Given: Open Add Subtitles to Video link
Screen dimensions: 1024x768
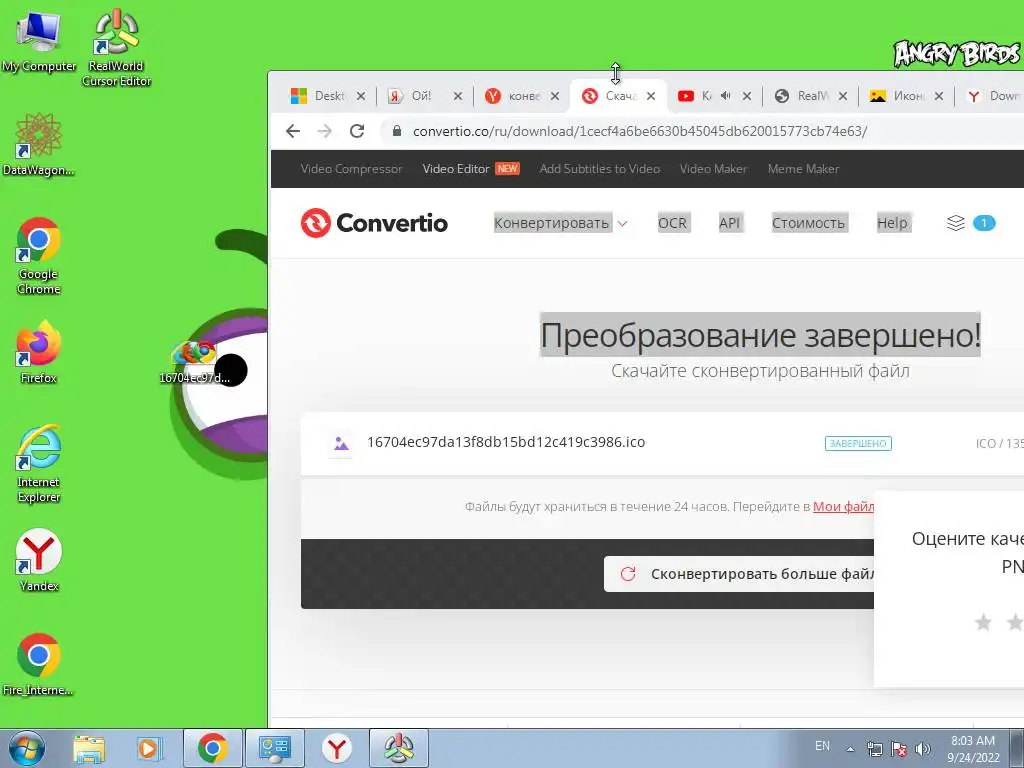Looking at the screenshot, I should click(600, 168).
